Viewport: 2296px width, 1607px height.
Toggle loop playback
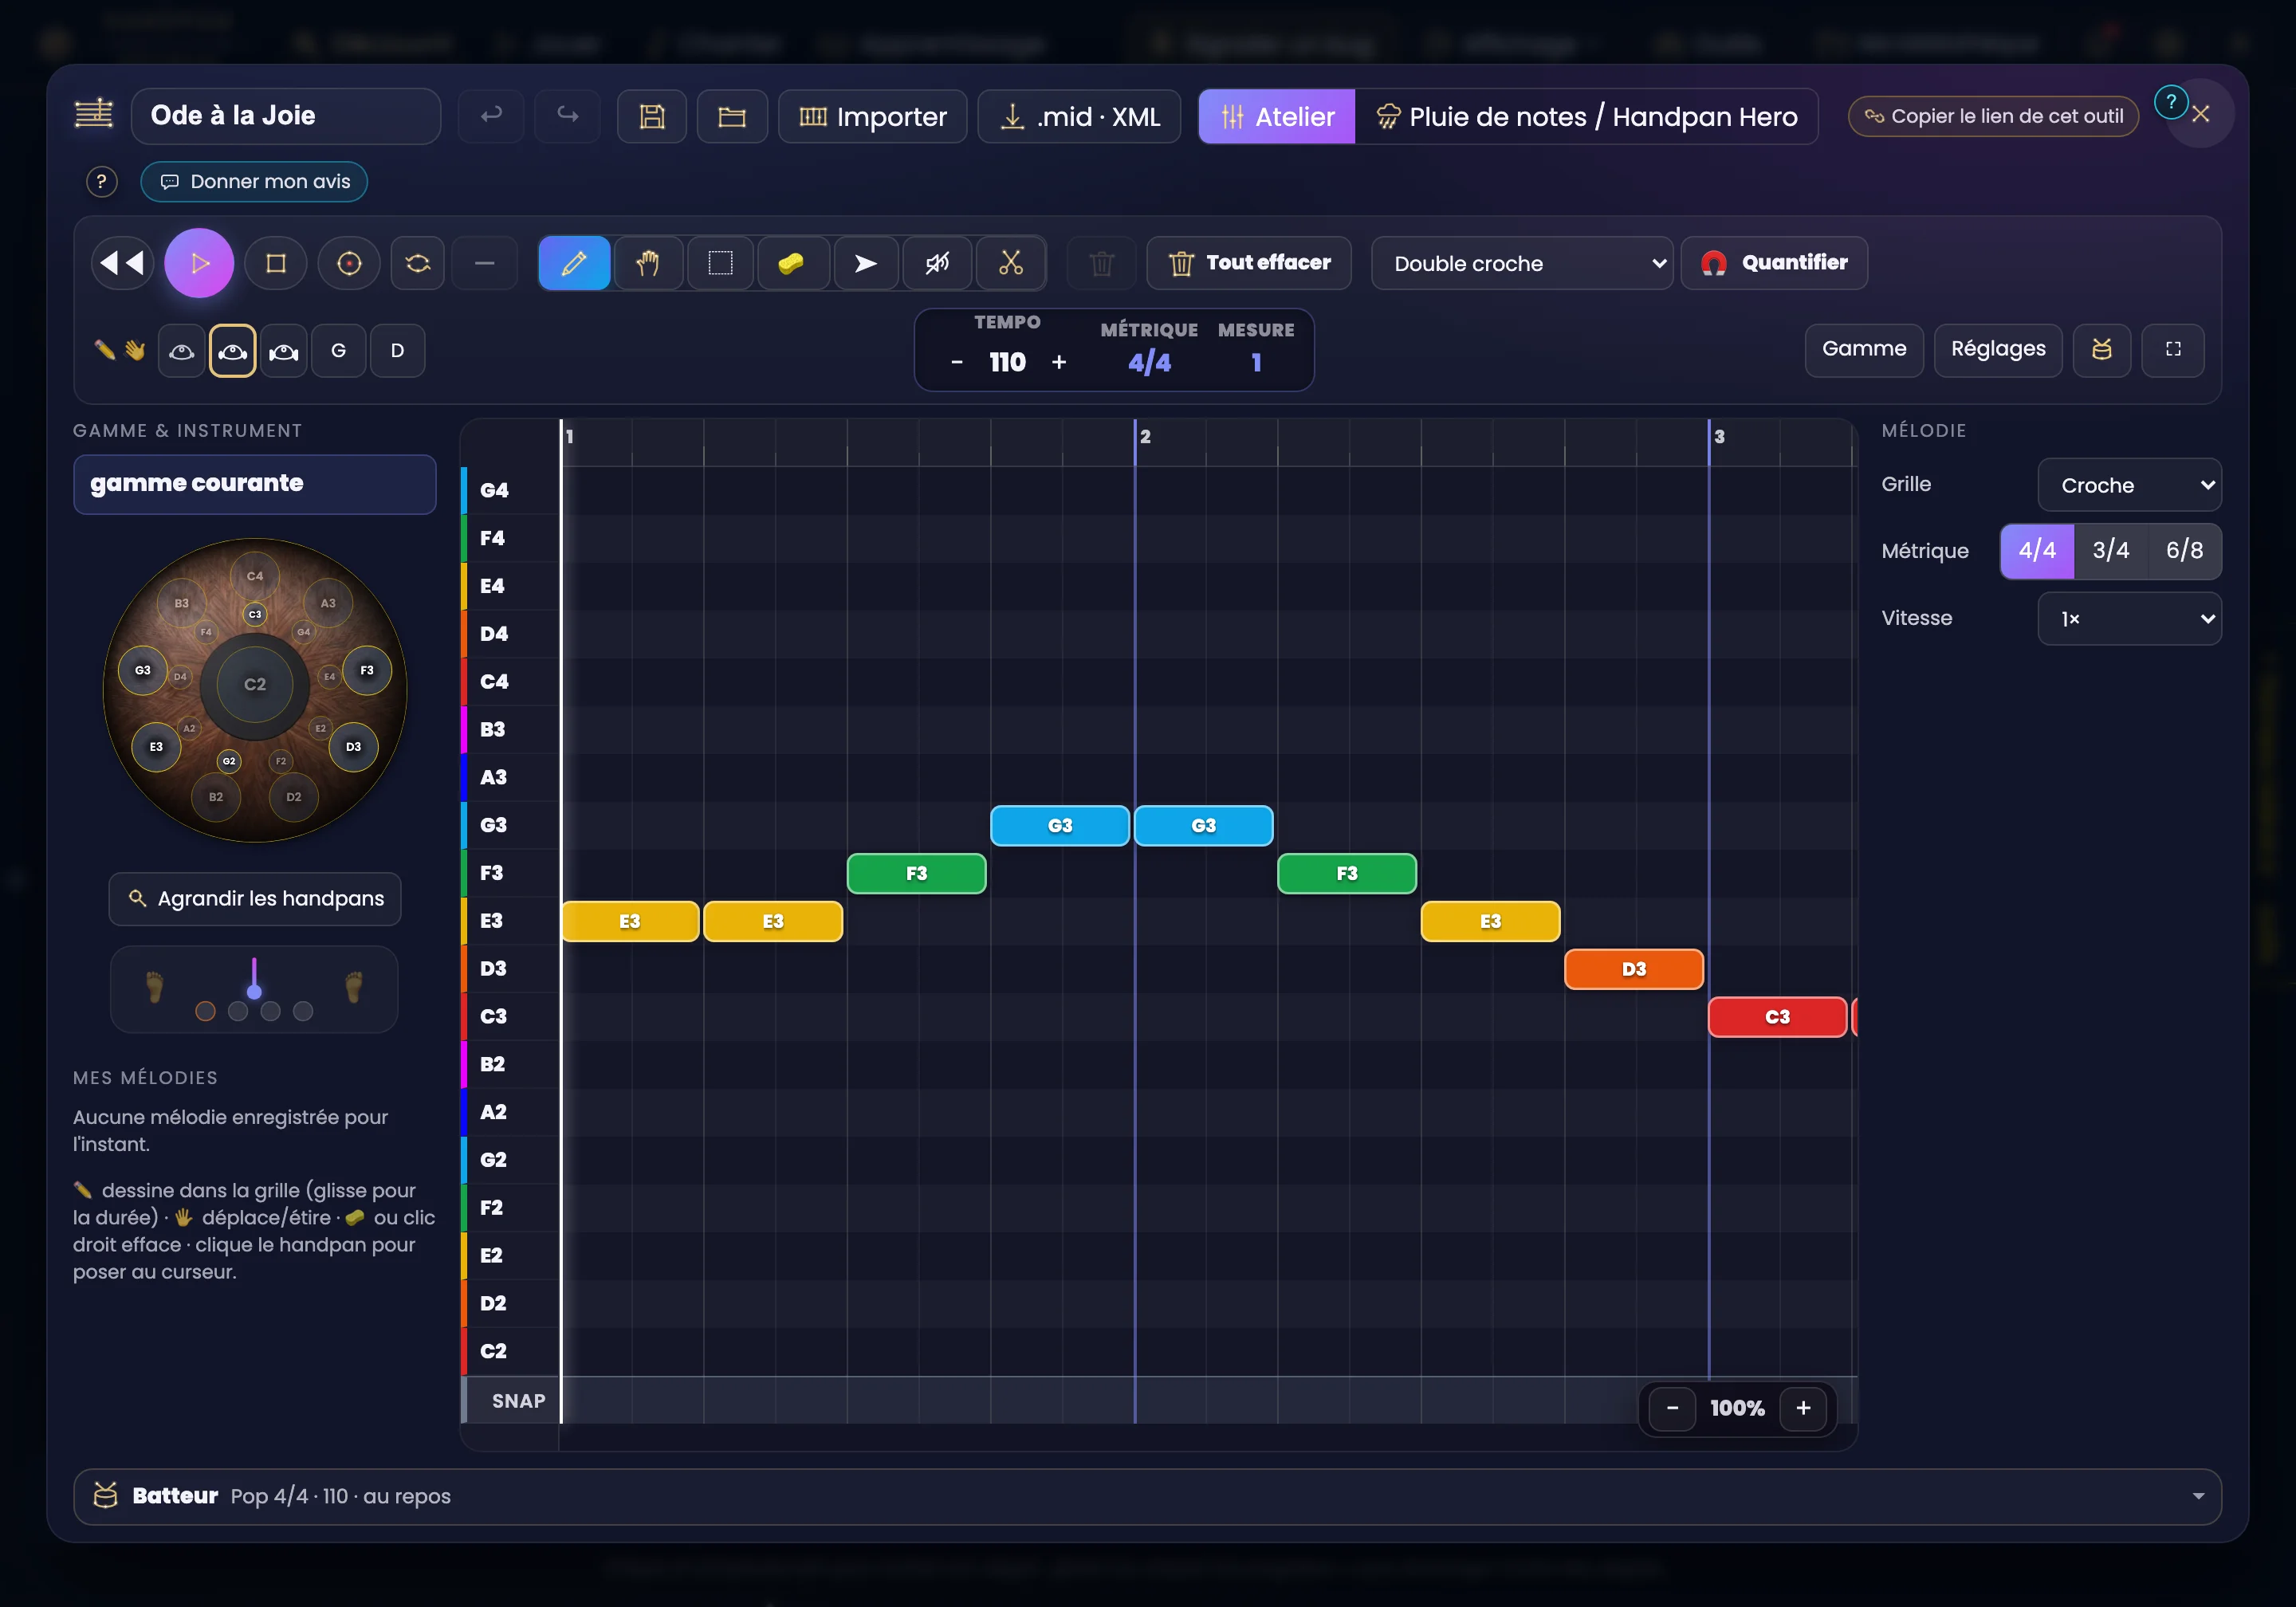[x=418, y=263]
